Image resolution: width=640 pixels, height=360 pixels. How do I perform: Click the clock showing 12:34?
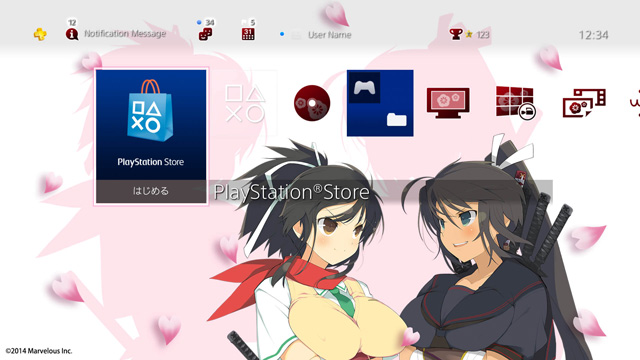[x=593, y=35]
